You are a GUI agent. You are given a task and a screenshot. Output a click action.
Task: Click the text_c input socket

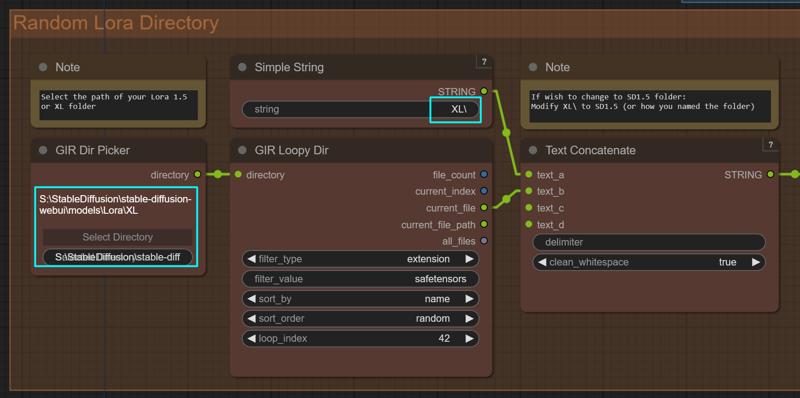click(x=529, y=208)
